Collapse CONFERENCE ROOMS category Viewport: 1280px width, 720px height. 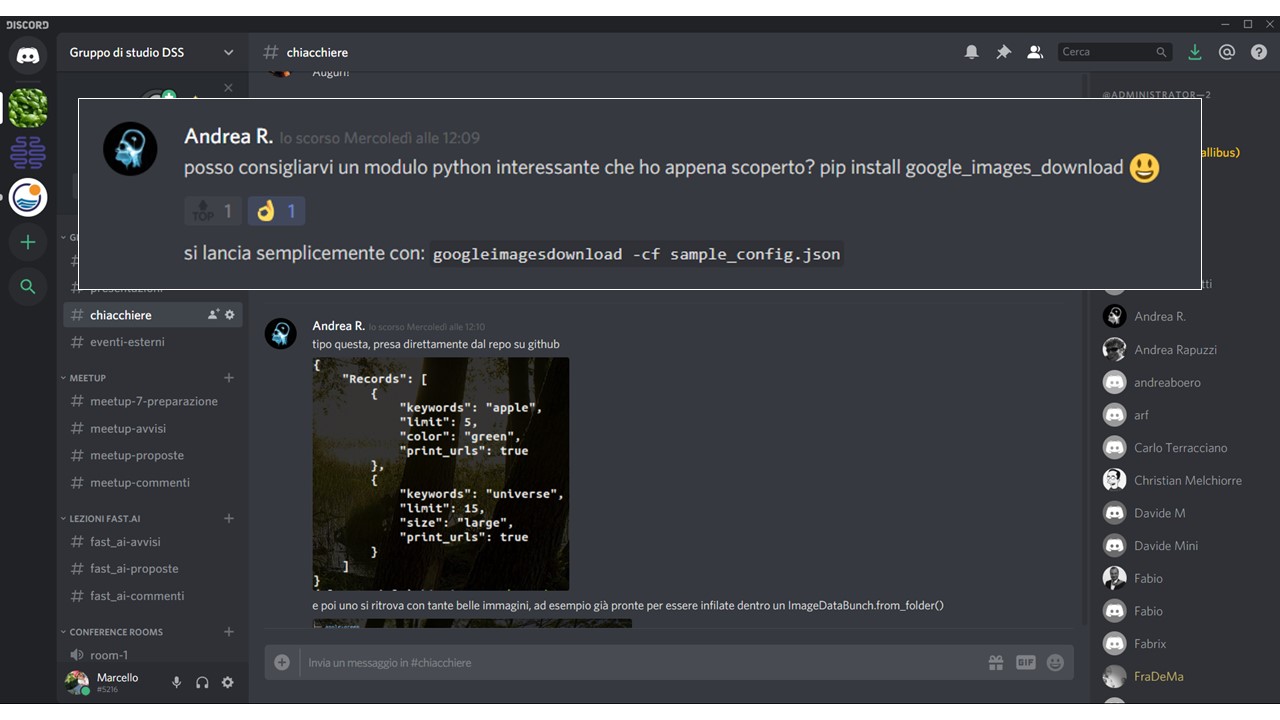point(111,632)
